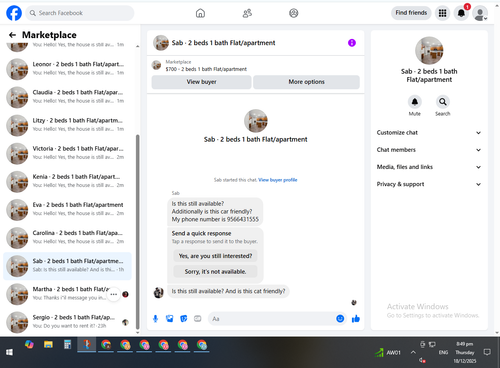This screenshot has width=500, height=368.
Task: Open the apps grid menu icon
Action: 442,13
